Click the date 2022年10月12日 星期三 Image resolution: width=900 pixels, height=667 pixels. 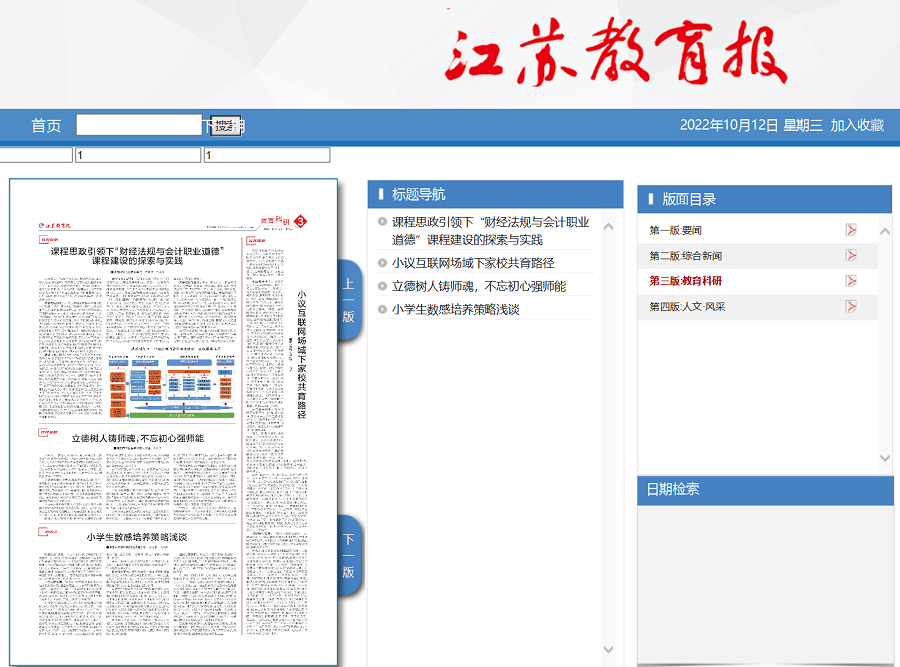click(751, 125)
